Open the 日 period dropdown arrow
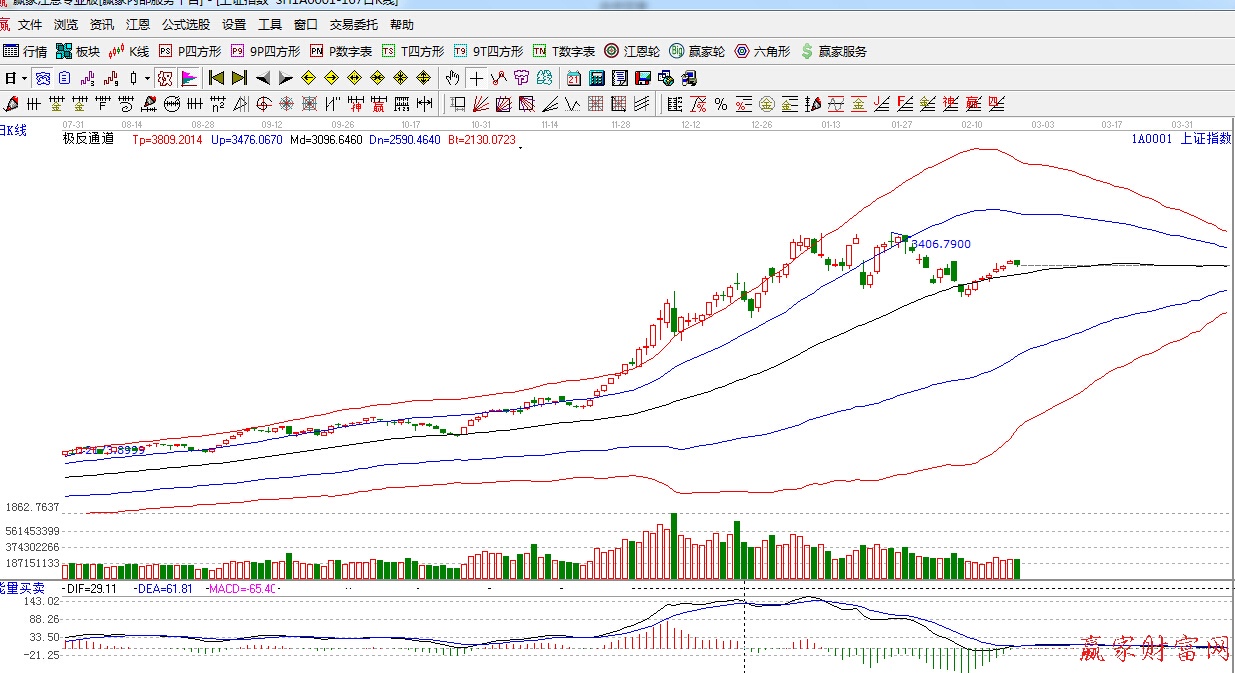This screenshot has width=1235, height=673. tap(24, 78)
